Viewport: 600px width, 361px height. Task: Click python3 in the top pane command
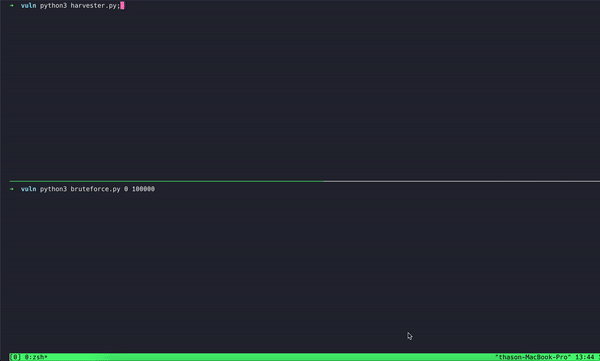53,6
